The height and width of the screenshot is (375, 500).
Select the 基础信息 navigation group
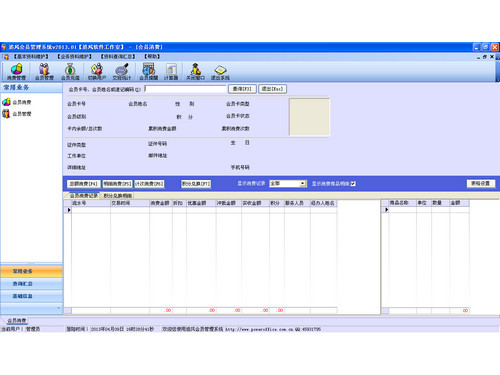click(x=31, y=296)
